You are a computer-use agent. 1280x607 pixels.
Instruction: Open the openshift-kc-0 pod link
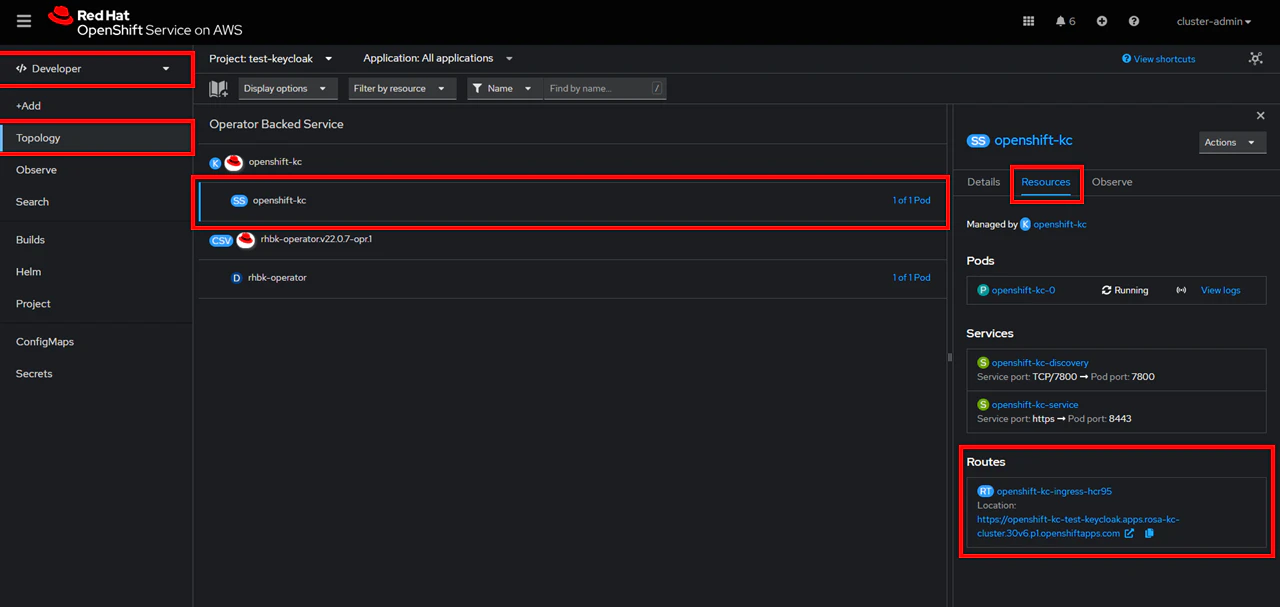1023,290
